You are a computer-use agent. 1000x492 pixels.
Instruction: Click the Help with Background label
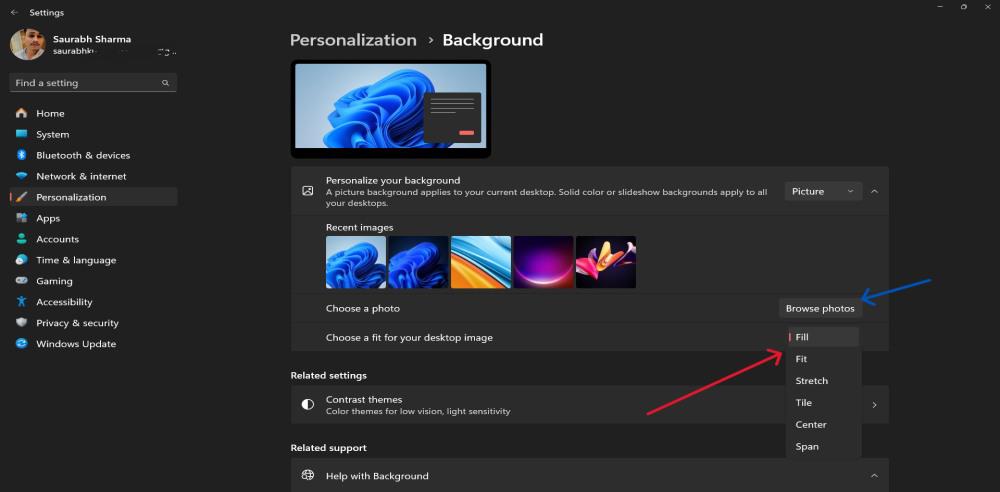click(377, 476)
